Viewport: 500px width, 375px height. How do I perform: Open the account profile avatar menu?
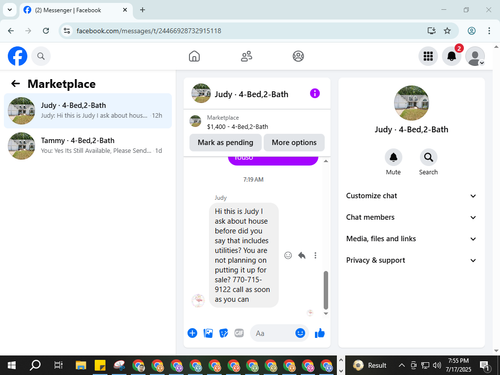pos(475,56)
